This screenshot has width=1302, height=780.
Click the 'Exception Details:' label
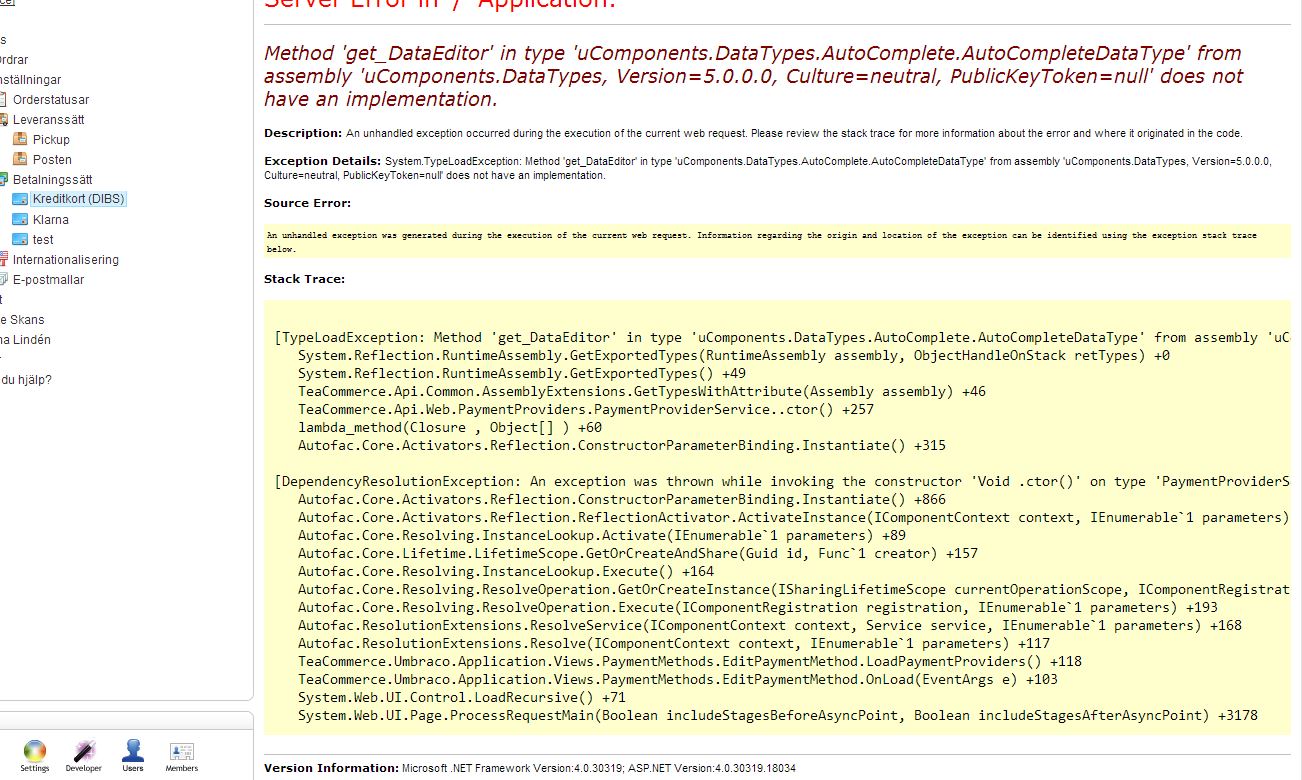point(322,161)
